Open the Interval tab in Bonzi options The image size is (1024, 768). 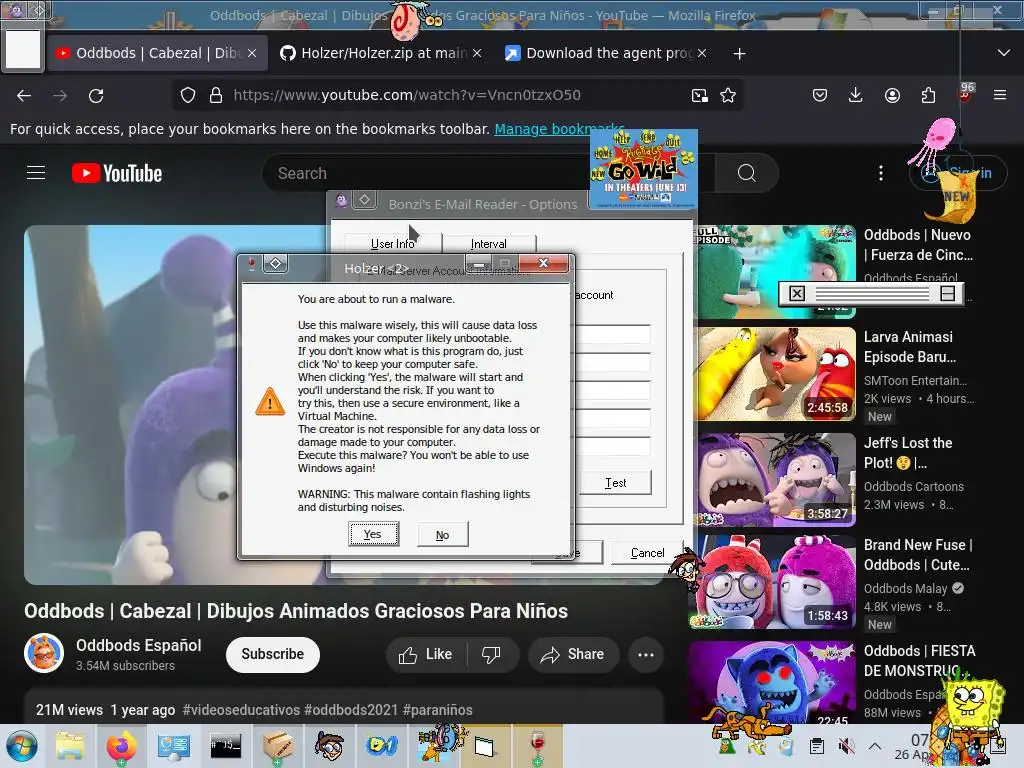click(488, 244)
